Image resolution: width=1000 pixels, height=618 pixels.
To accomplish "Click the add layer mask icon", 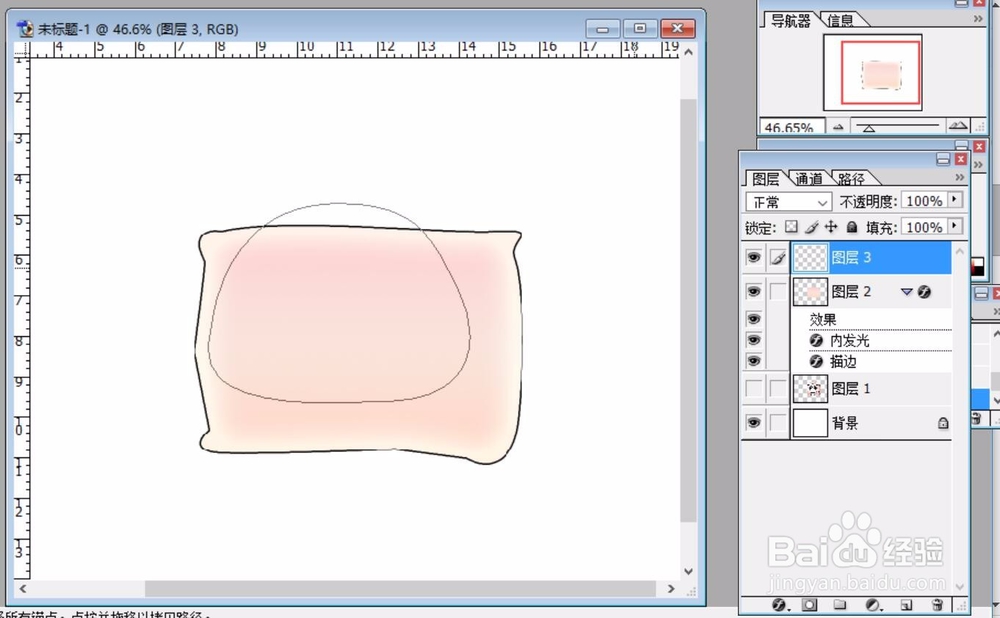I will coord(809,605).
